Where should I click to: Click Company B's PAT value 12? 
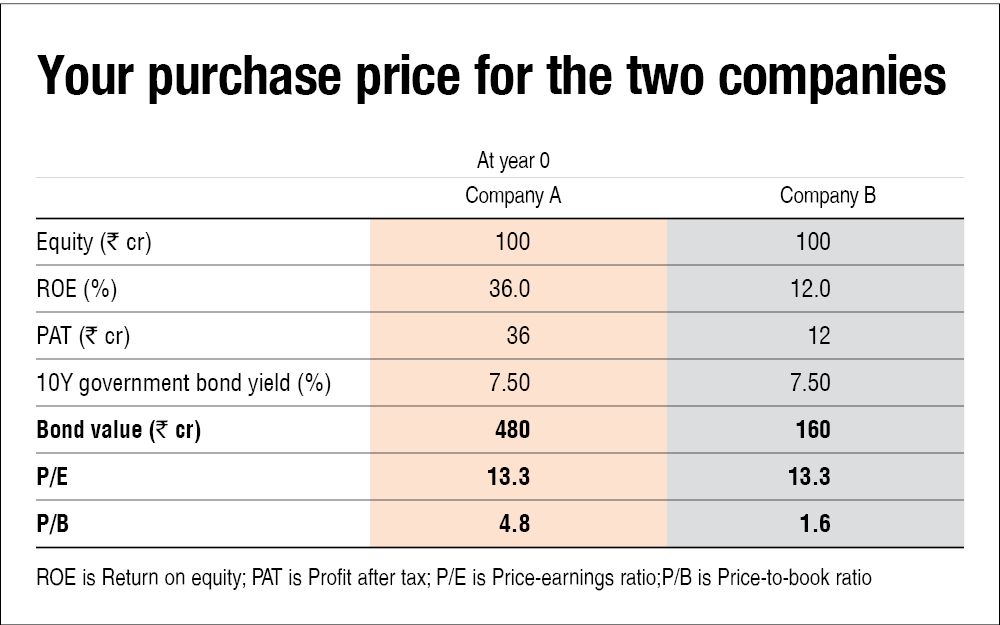pos(818,336)
